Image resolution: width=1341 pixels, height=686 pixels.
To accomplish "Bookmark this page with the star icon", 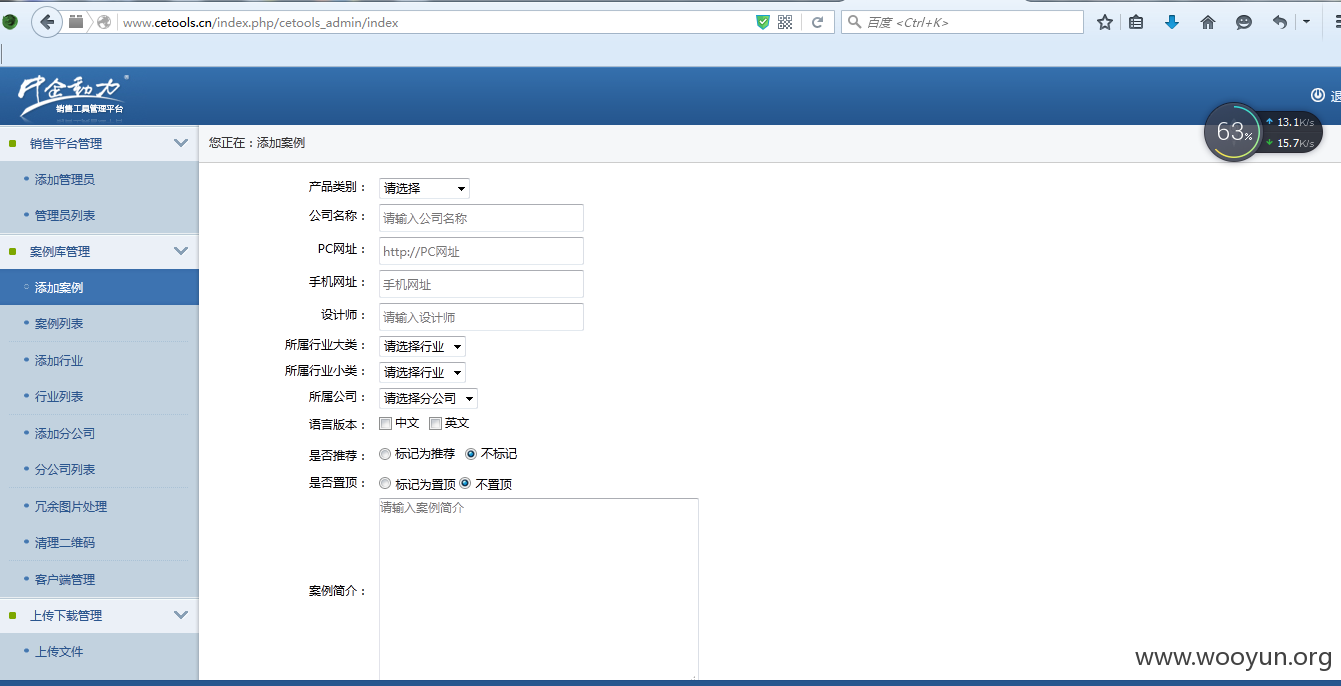I will click(1105, 22).
